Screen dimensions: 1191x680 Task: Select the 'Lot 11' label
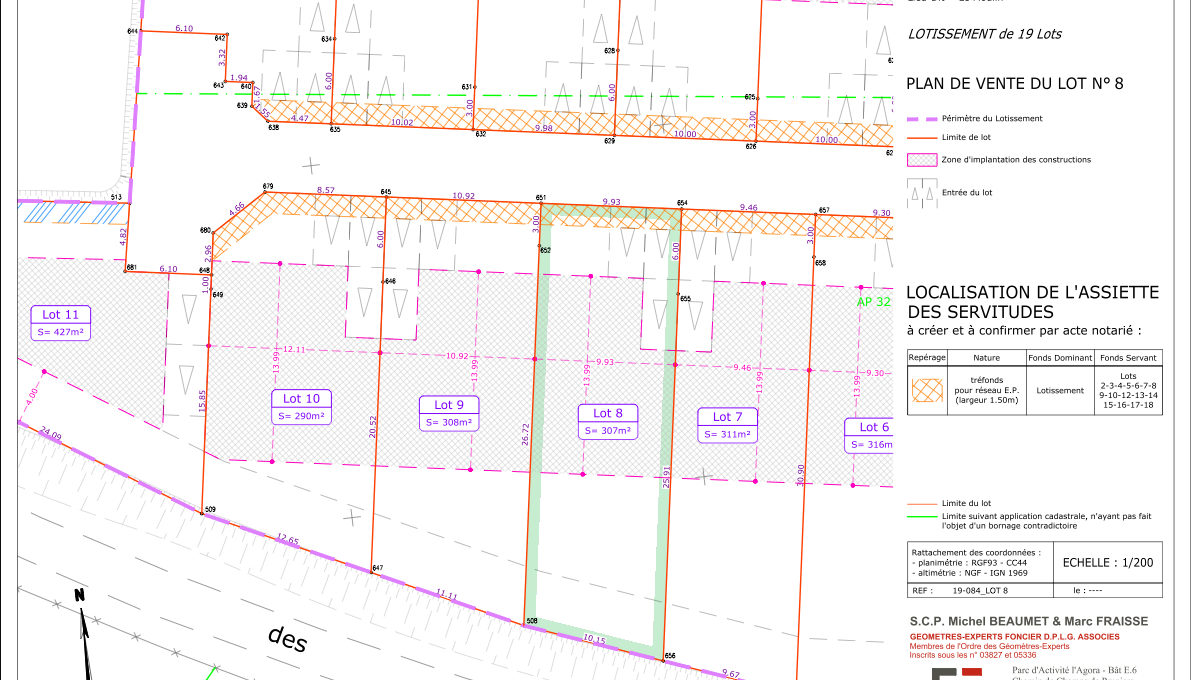pos(61,315)
